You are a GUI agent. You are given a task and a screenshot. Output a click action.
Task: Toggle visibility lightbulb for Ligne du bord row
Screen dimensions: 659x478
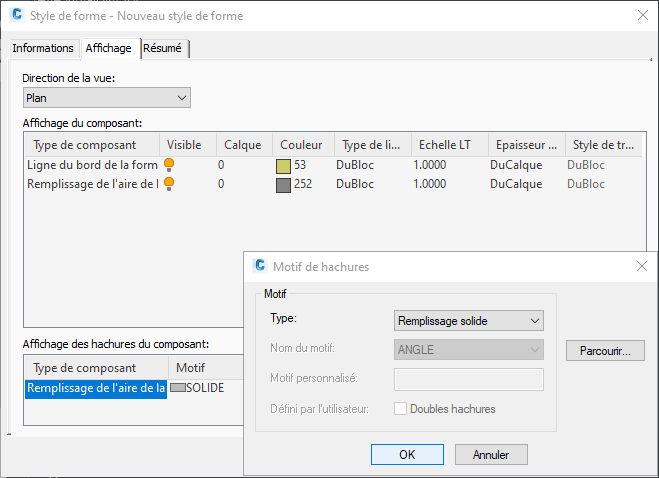[170, 165]
